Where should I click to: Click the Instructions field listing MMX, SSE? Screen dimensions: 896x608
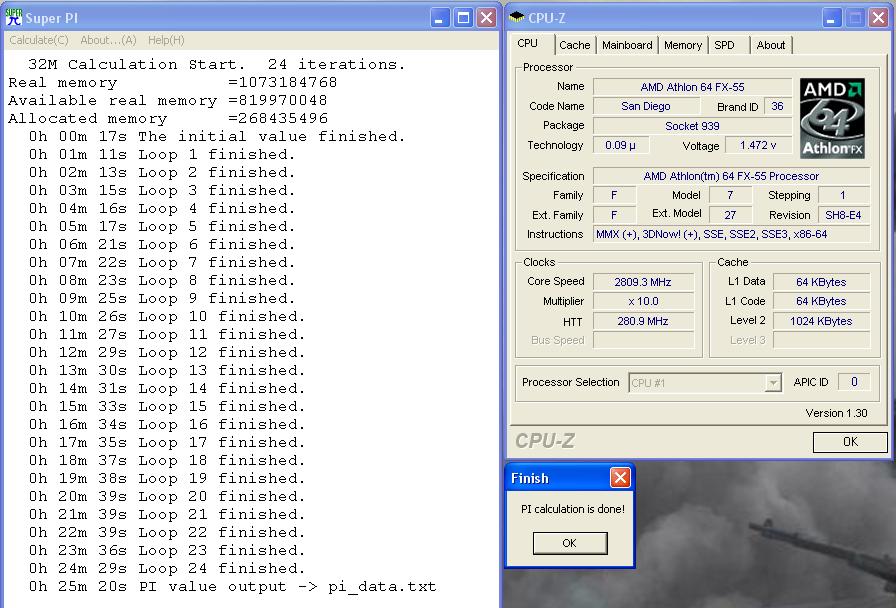[x=731, y=234]
